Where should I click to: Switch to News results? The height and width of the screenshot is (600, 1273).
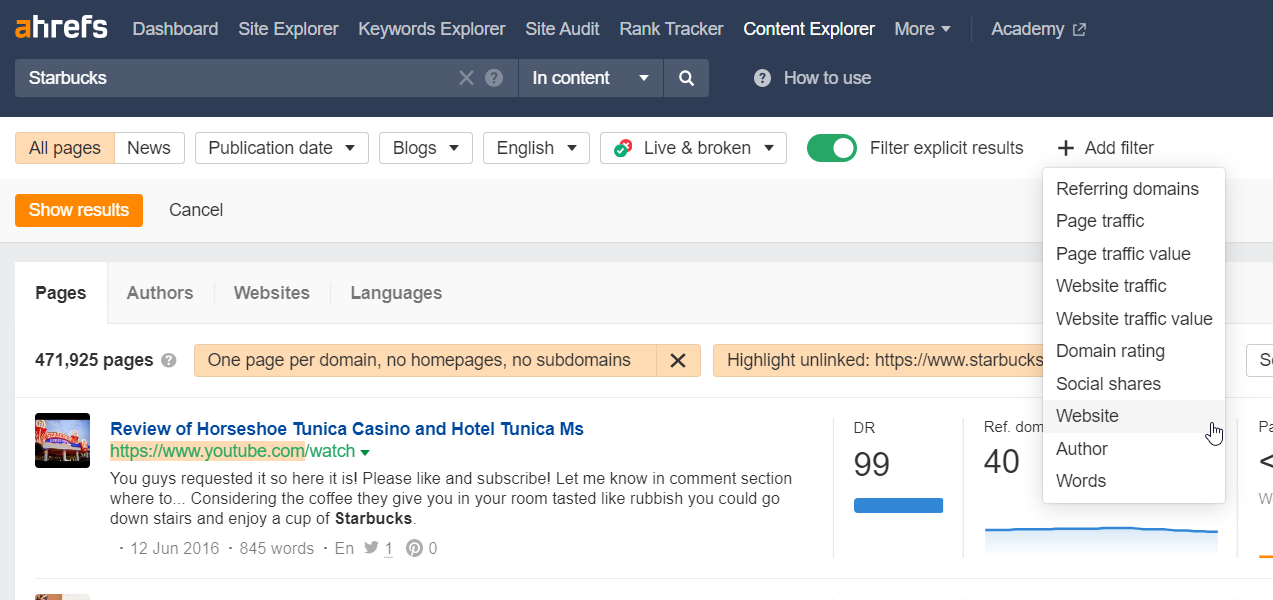click(149, 148)
